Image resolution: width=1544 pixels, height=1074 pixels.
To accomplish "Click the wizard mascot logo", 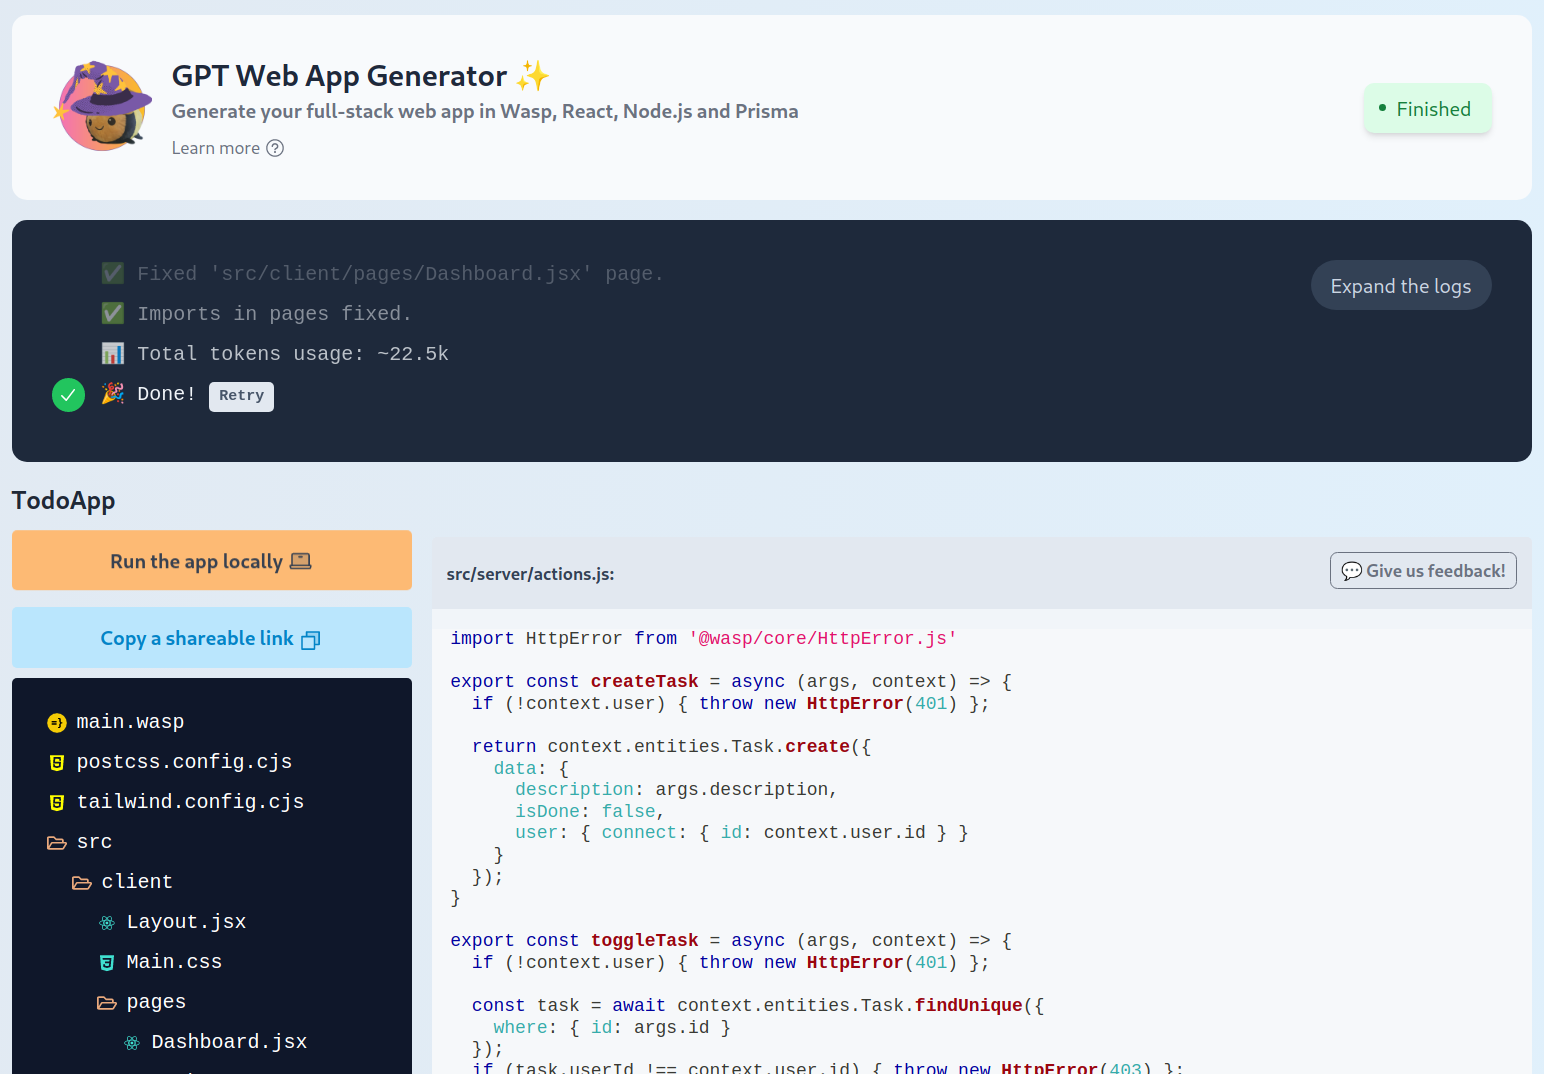I will 103,107.
